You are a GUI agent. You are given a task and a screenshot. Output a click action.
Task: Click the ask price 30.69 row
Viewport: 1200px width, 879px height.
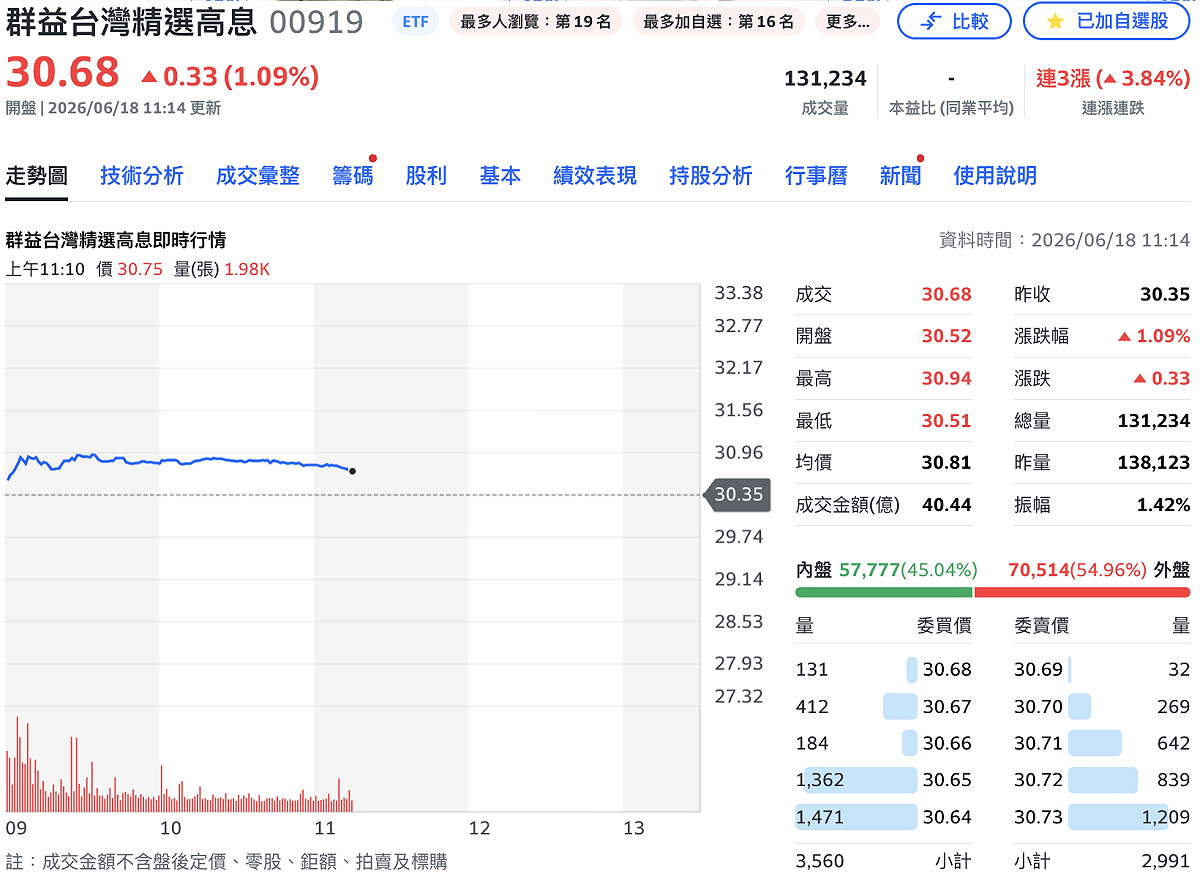point(1102,669)
